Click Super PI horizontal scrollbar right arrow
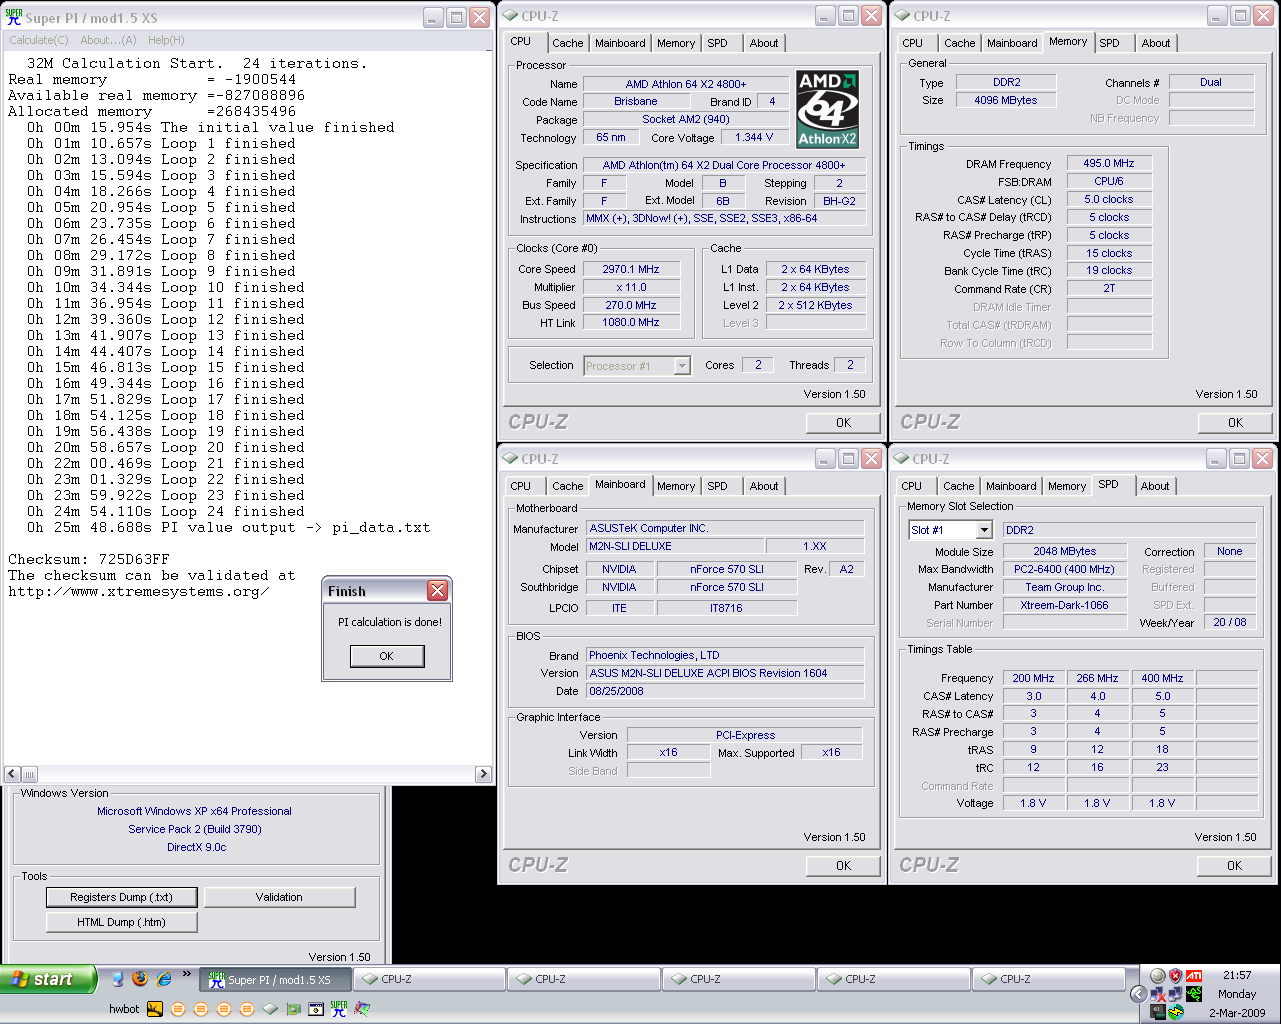Image resolution: width=1281 pixels, height=1024 pixels. pos(483,774)
